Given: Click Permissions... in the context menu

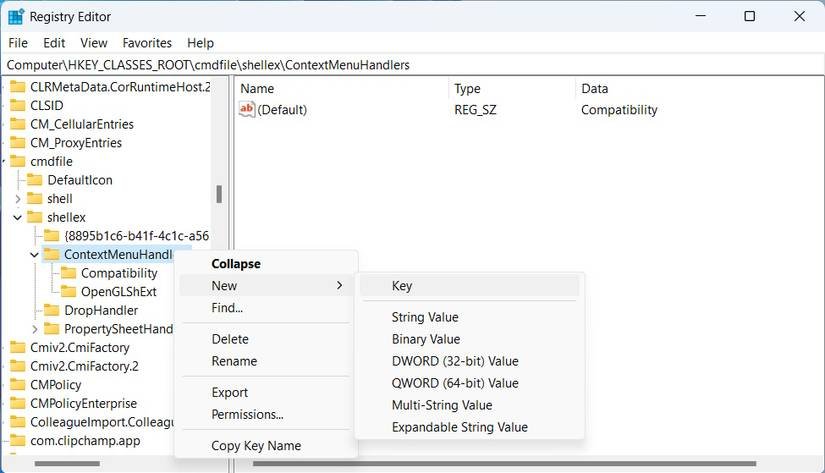Looking at the screenshot, I should tap(247, 414).
